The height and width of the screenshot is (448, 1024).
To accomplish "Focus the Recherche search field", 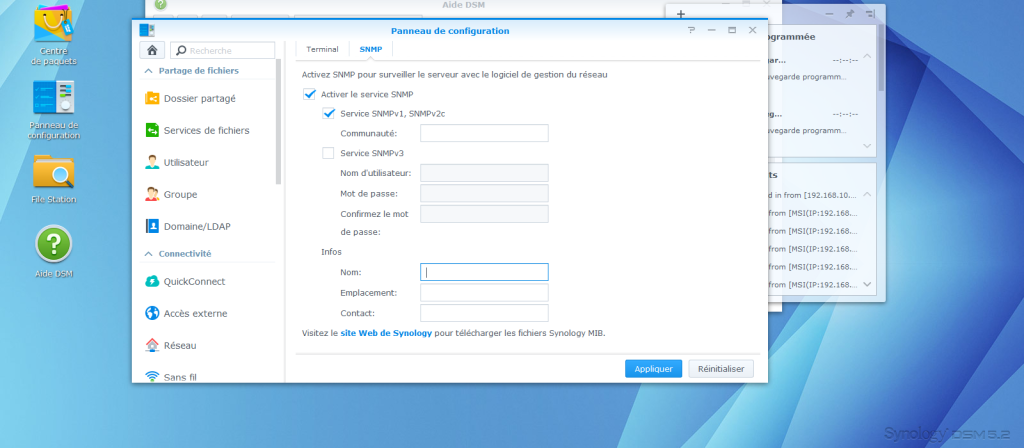I will 223,50.
